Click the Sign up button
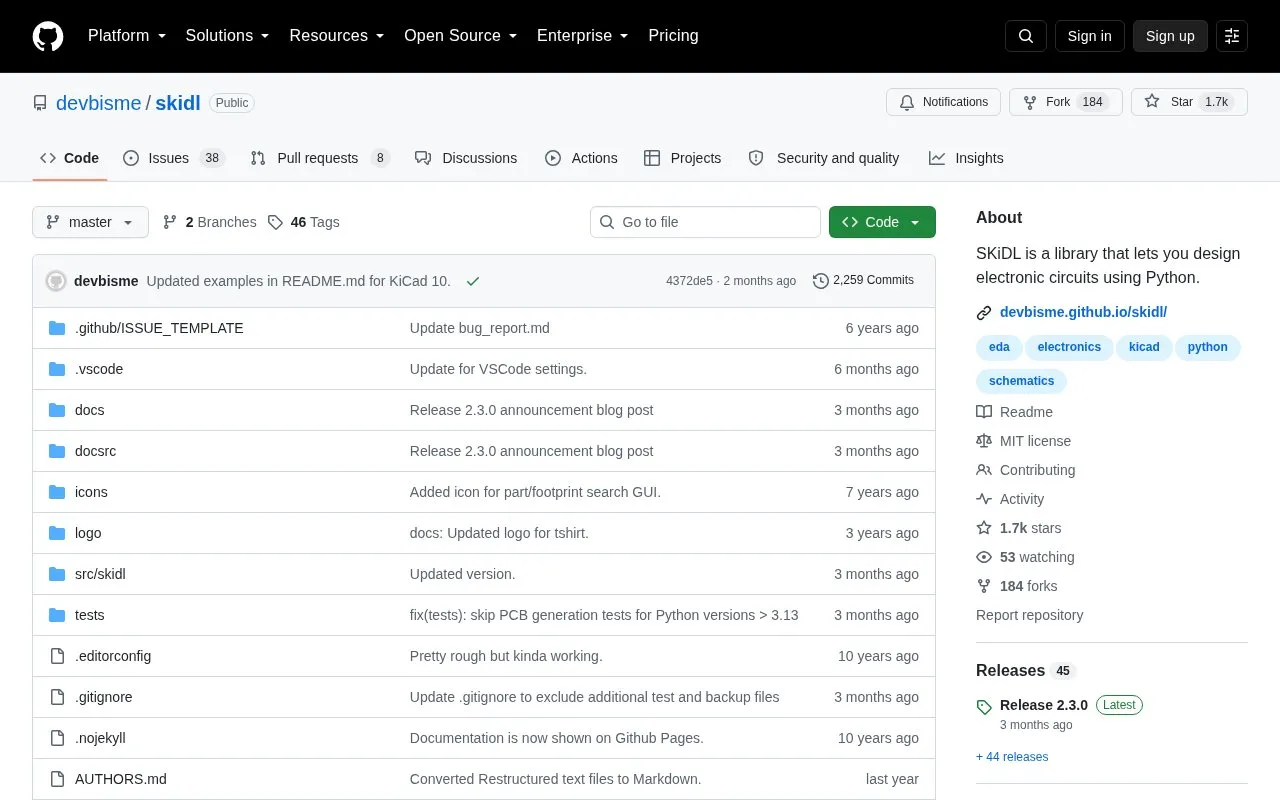Screen dimensions: 1280x800 (x=1170, y=36)
